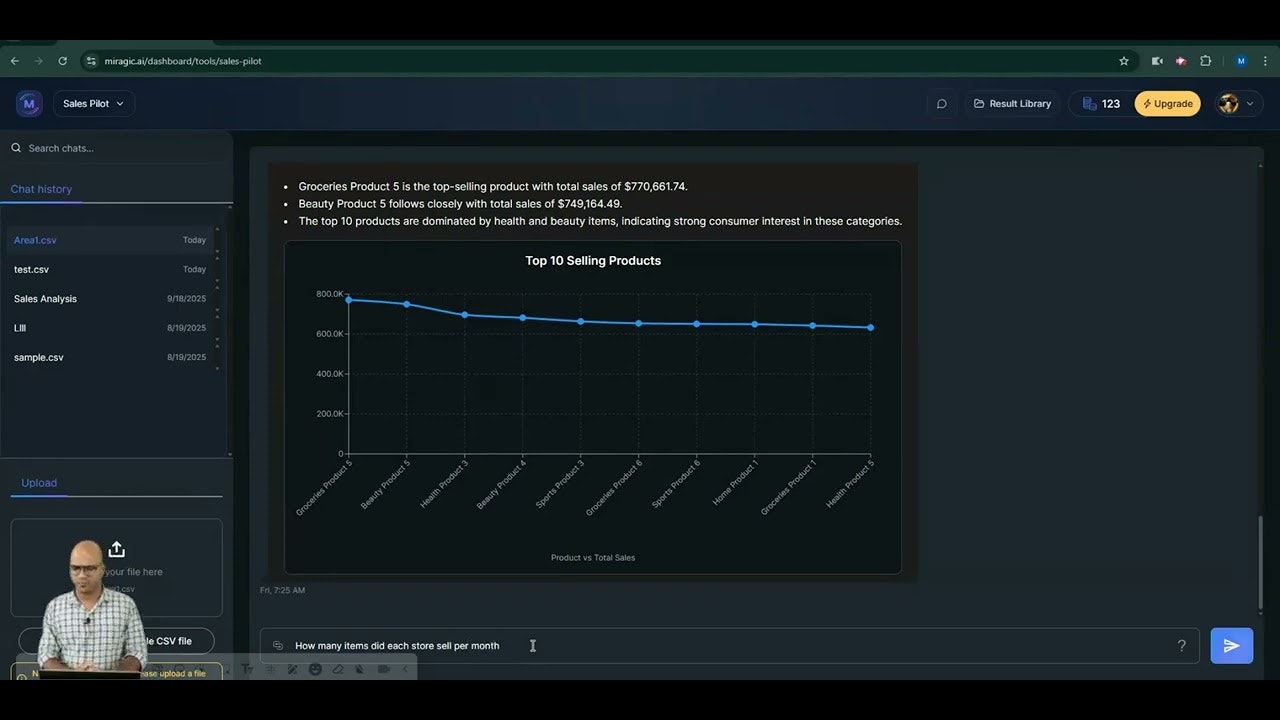Click the camera icon in annotation bar
This screenshot has height=720, width=1280.
(x=383, y=669)
